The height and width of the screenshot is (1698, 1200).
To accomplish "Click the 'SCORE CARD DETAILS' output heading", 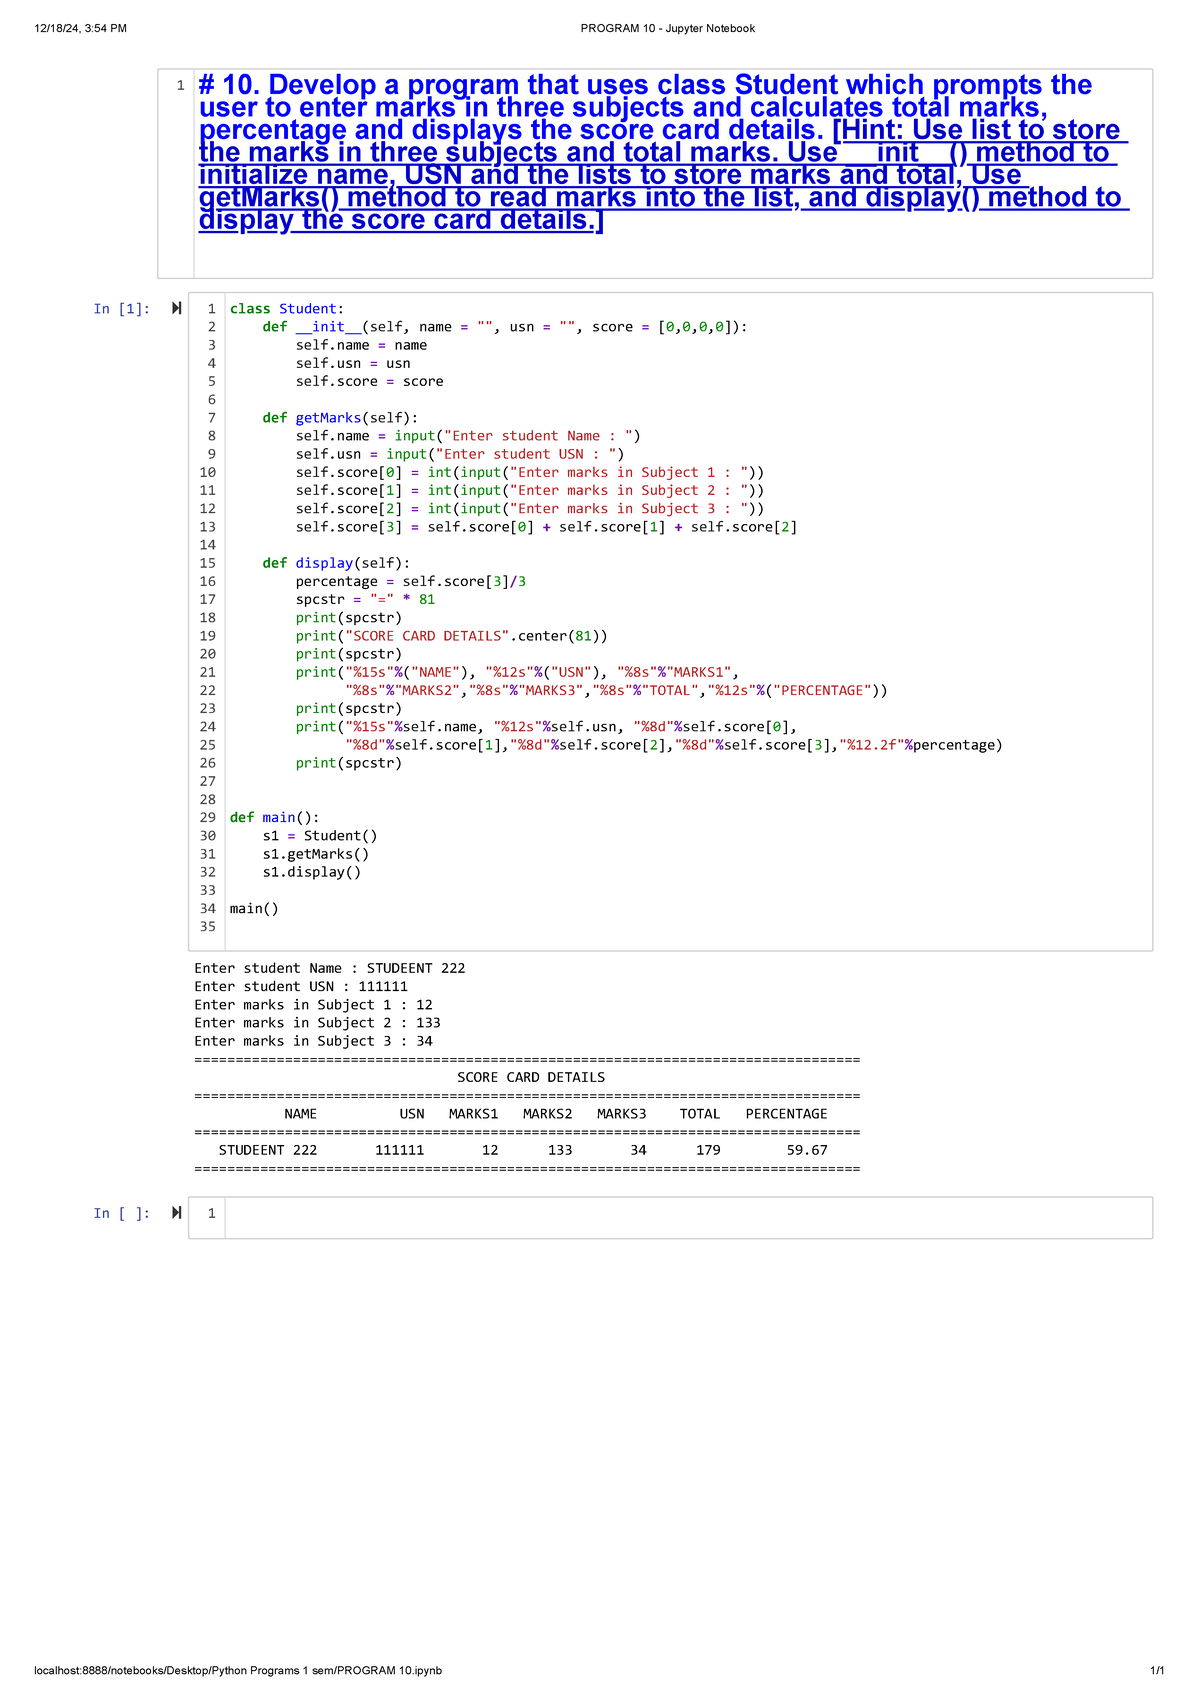I will 531,1077.
